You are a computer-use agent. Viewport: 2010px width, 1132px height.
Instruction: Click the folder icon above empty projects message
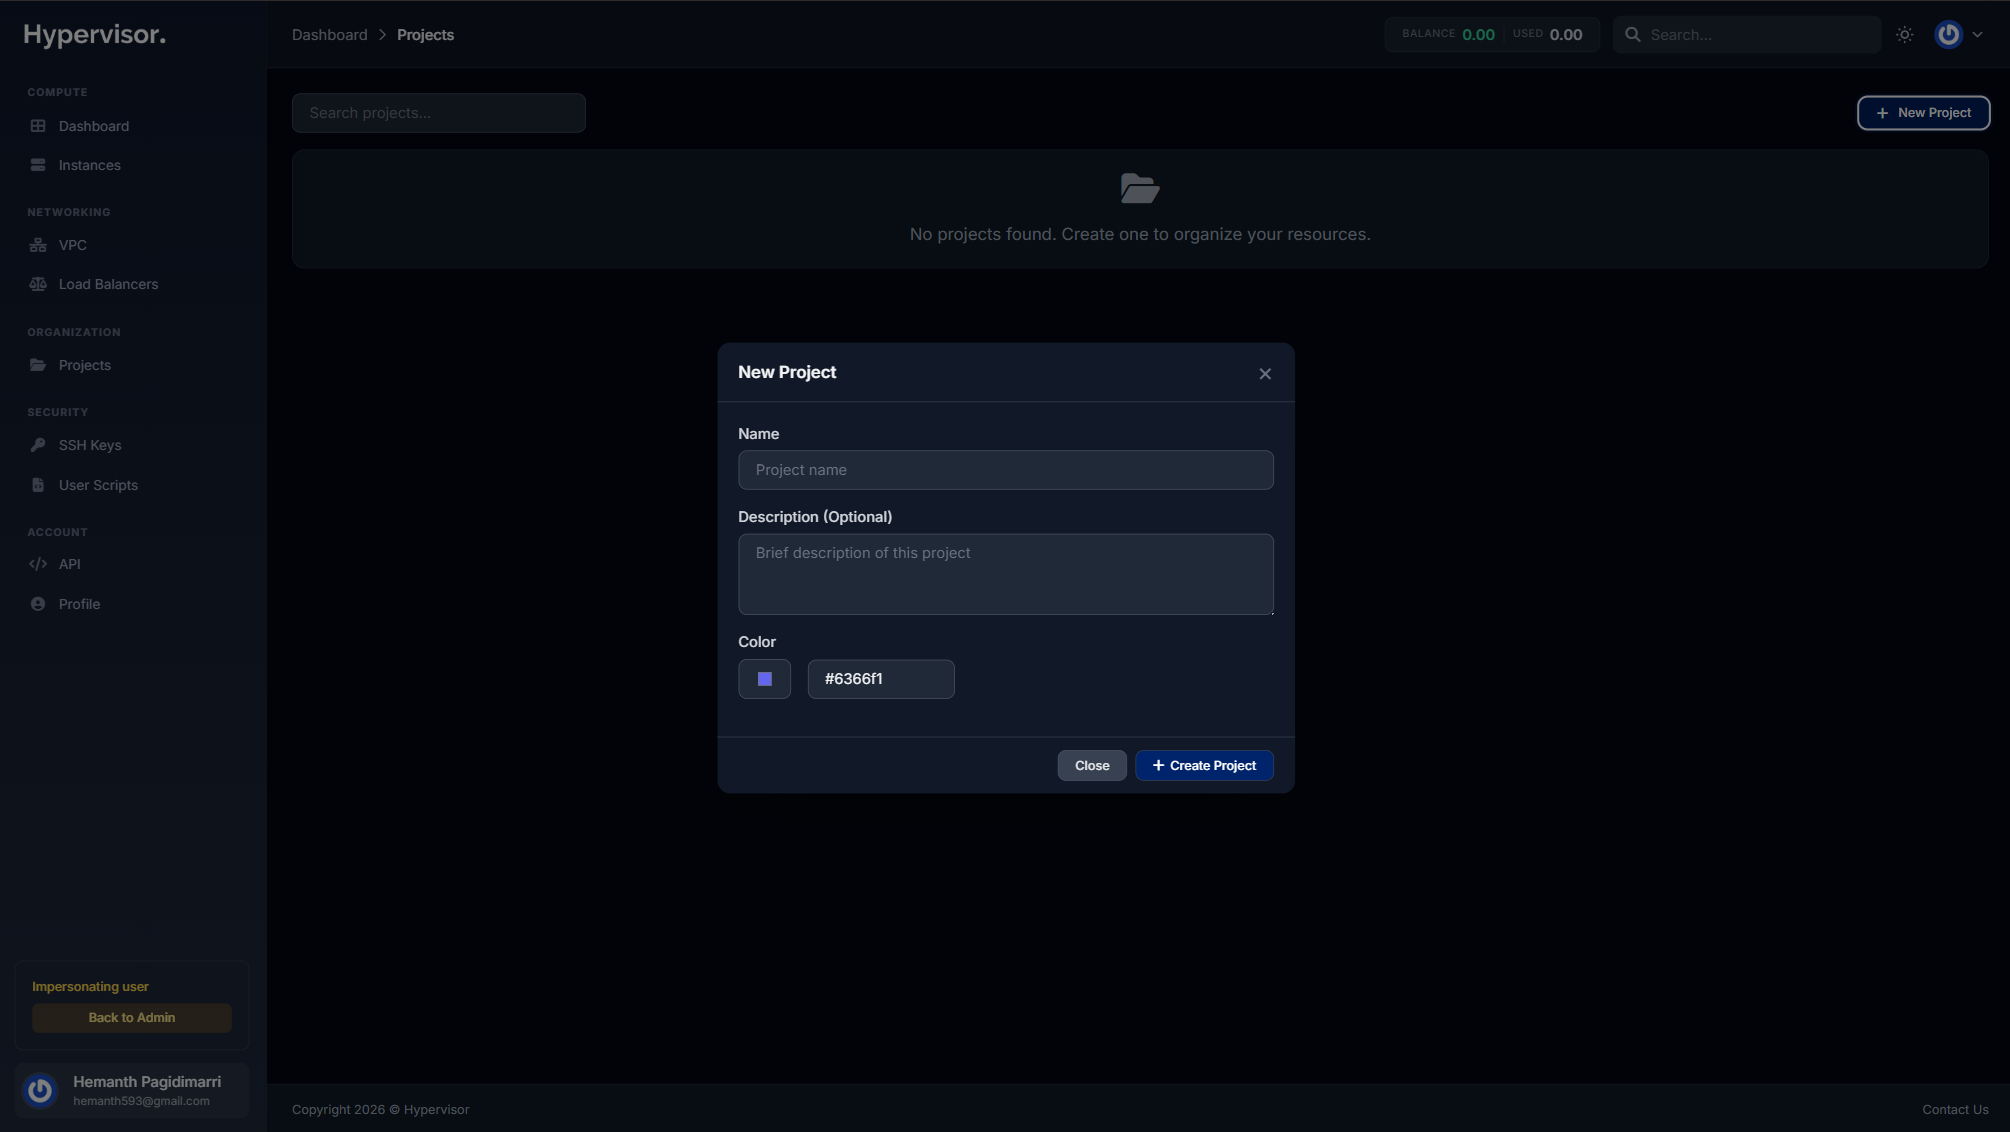click(1139, 188)
